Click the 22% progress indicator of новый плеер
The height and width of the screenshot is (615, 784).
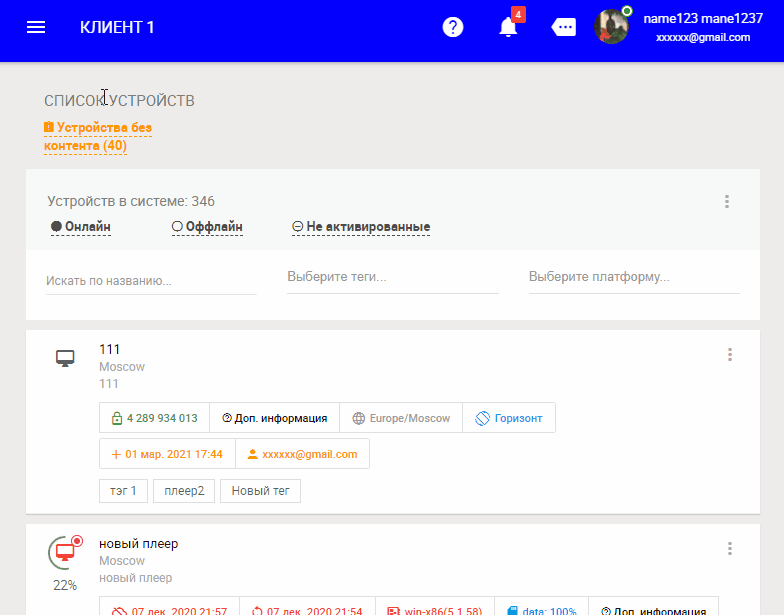click(65, 585)
